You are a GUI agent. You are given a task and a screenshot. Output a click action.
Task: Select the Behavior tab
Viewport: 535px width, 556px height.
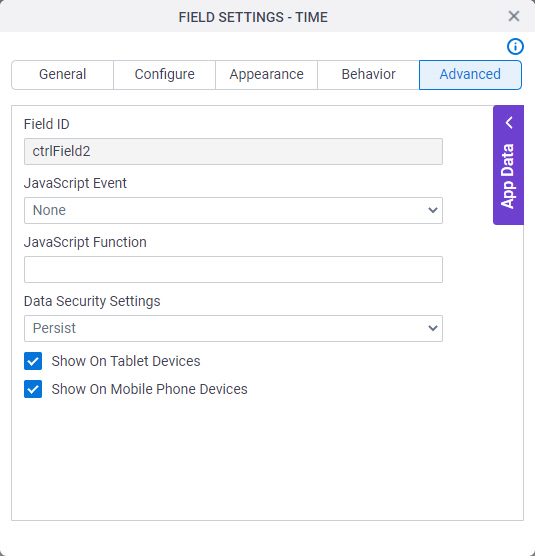(368, 75)
